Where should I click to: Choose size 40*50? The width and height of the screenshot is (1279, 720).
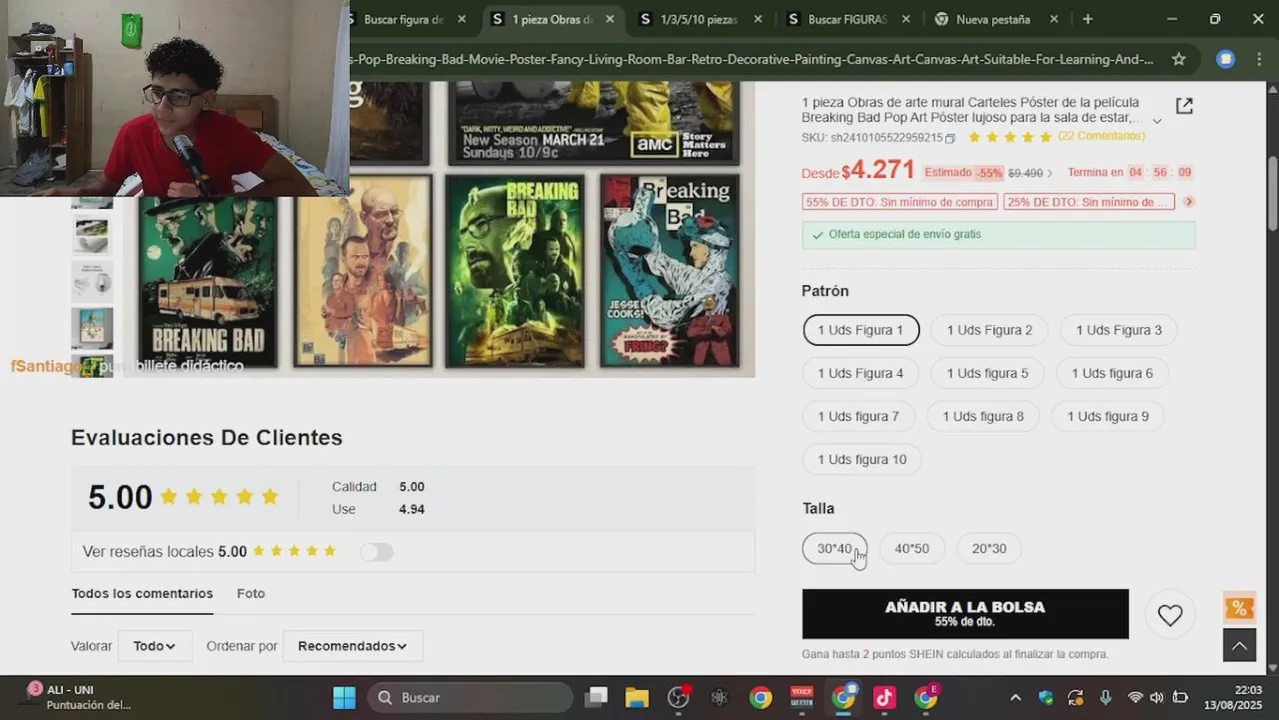point(911,548)
